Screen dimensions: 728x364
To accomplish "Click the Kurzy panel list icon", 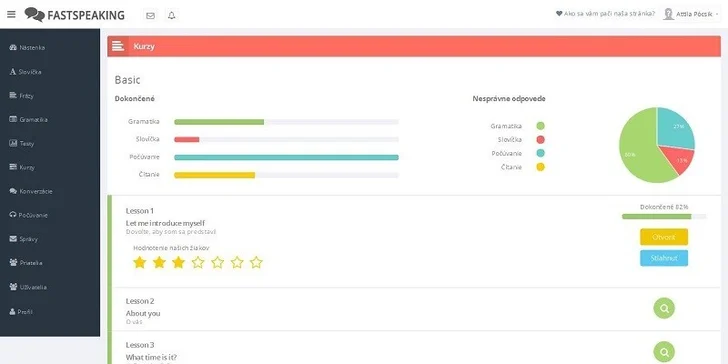I will point(118,46).
